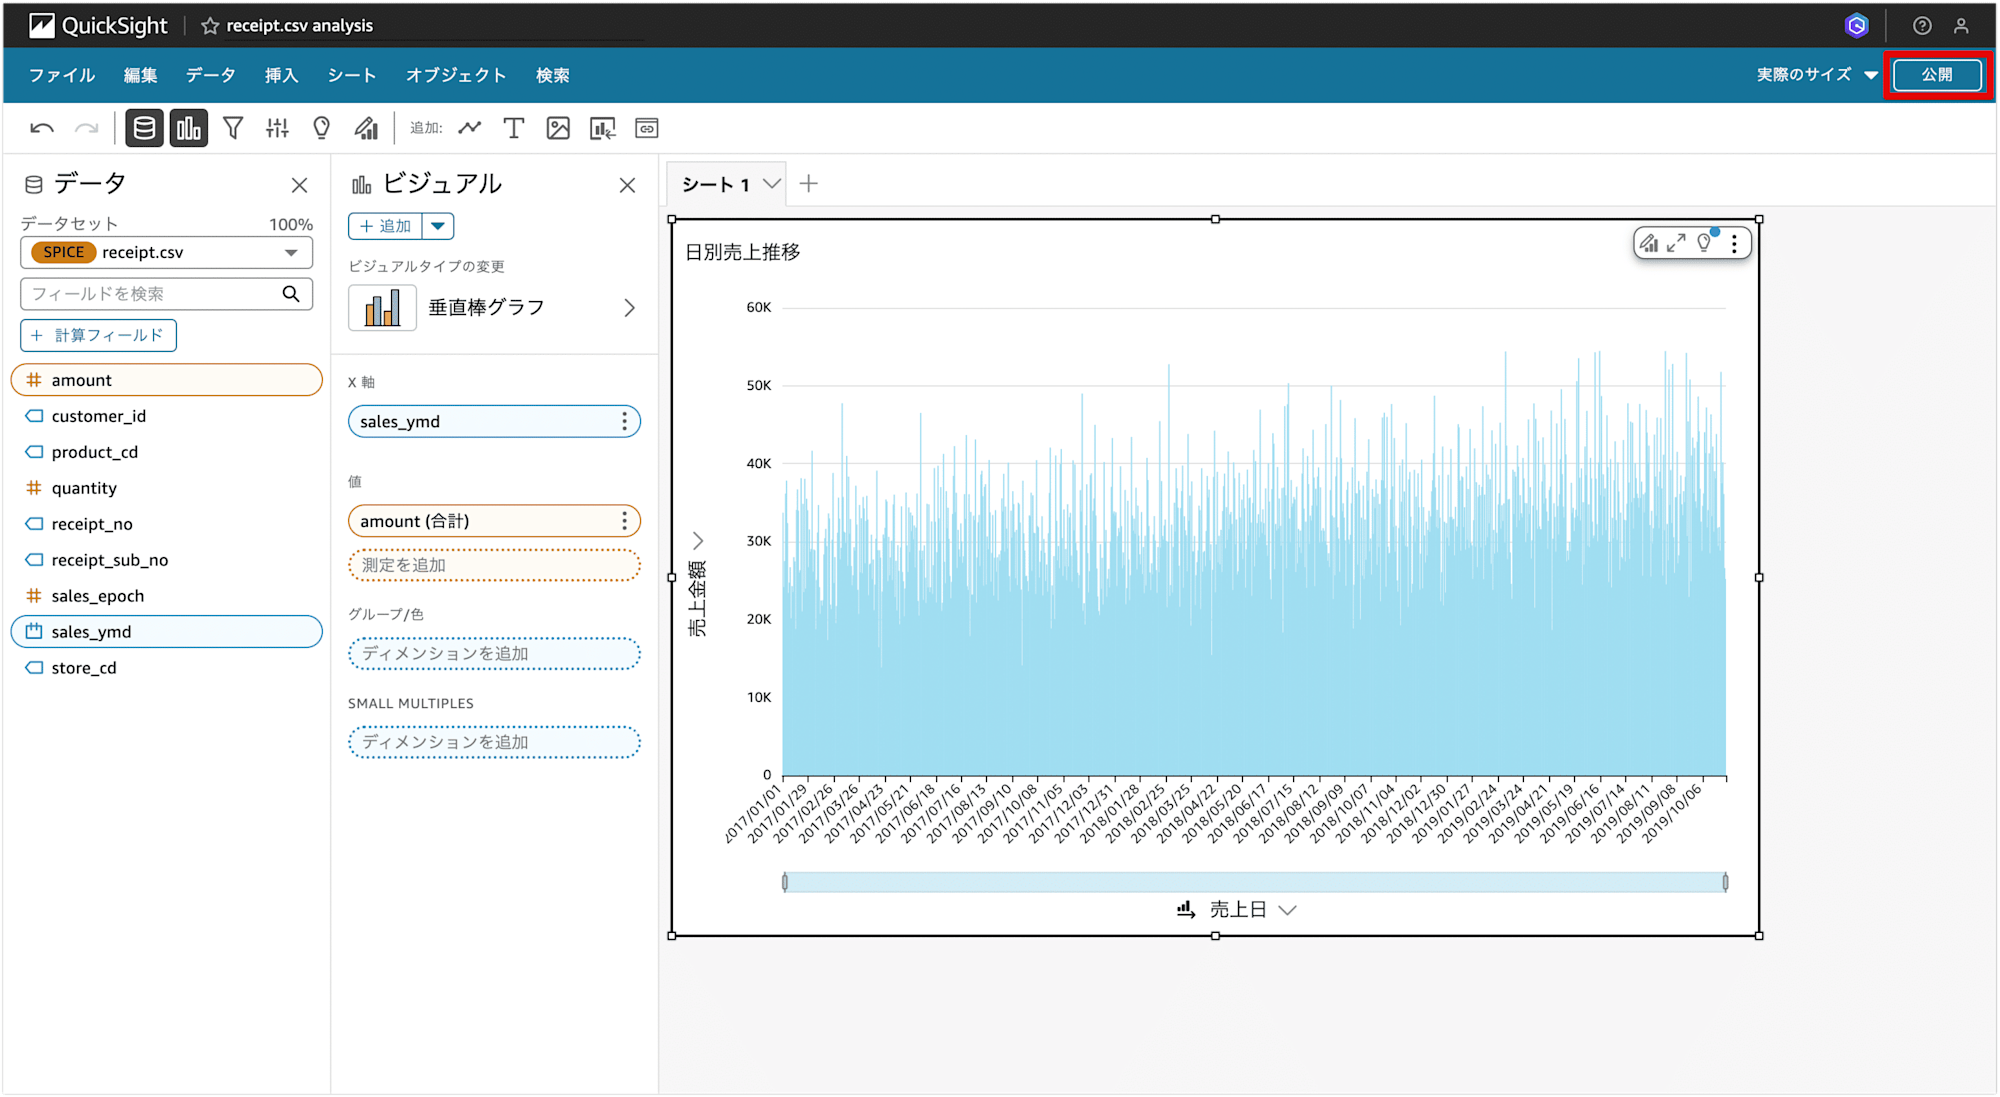Screen dimensions: 2000x1097
Task: Click ディメンションを追加 under SMALL MULTIPLES
Action: 494,742
